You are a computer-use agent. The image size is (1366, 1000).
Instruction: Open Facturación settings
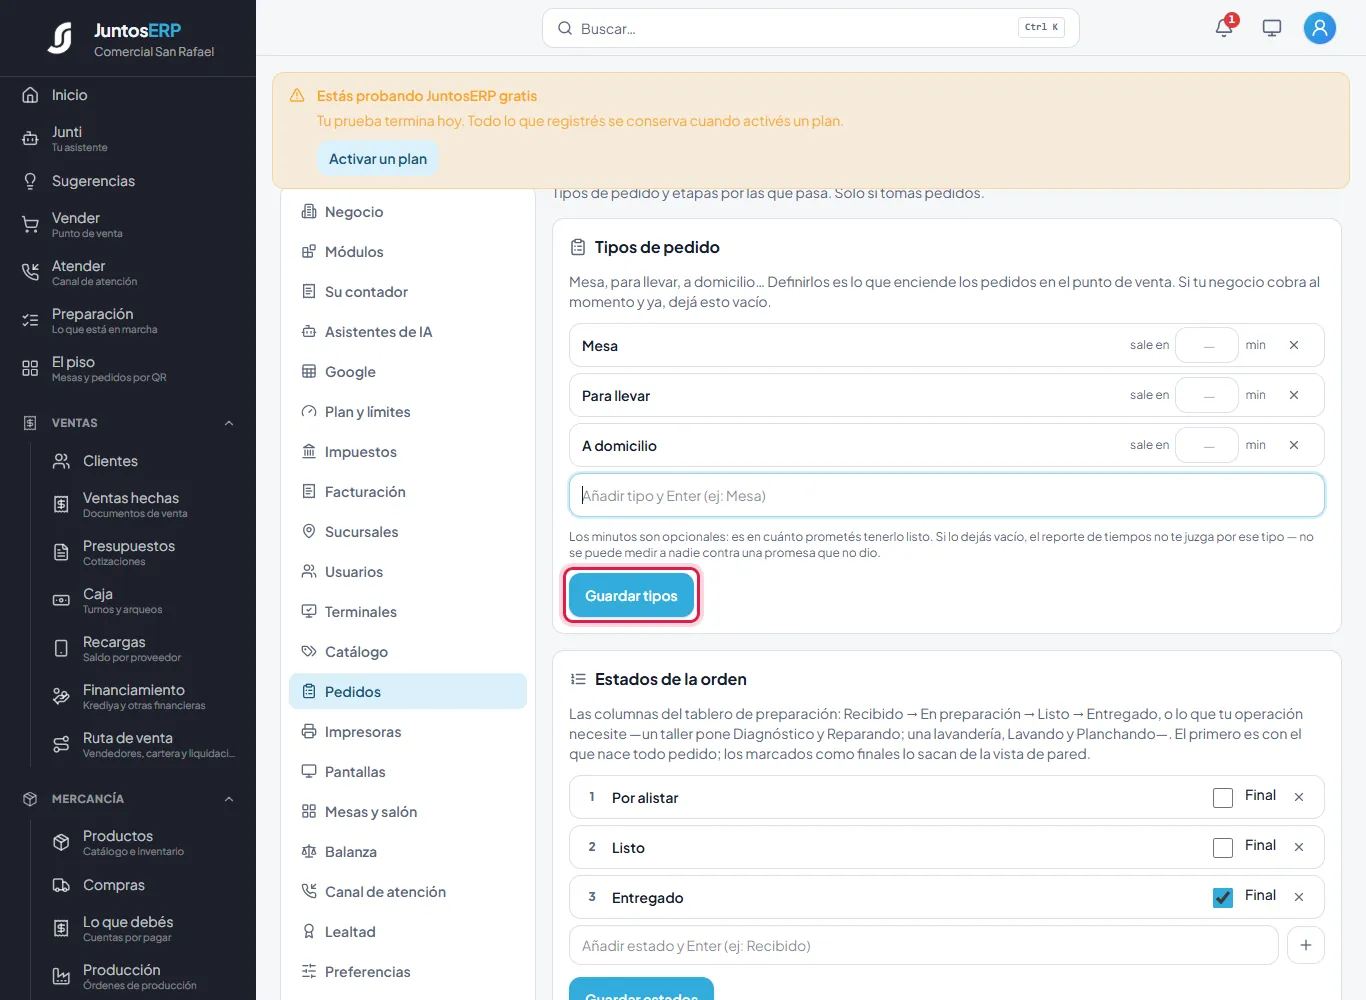pyautogui.click(x=408, y=492)
